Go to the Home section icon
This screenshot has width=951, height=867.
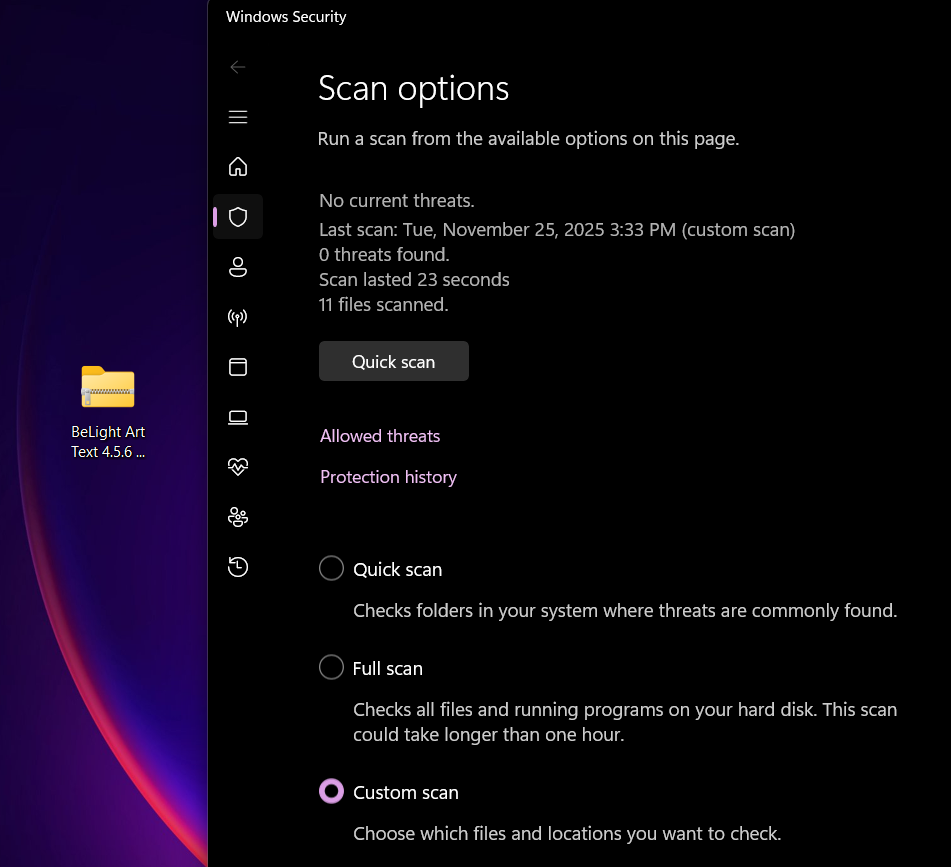point(238,167)
